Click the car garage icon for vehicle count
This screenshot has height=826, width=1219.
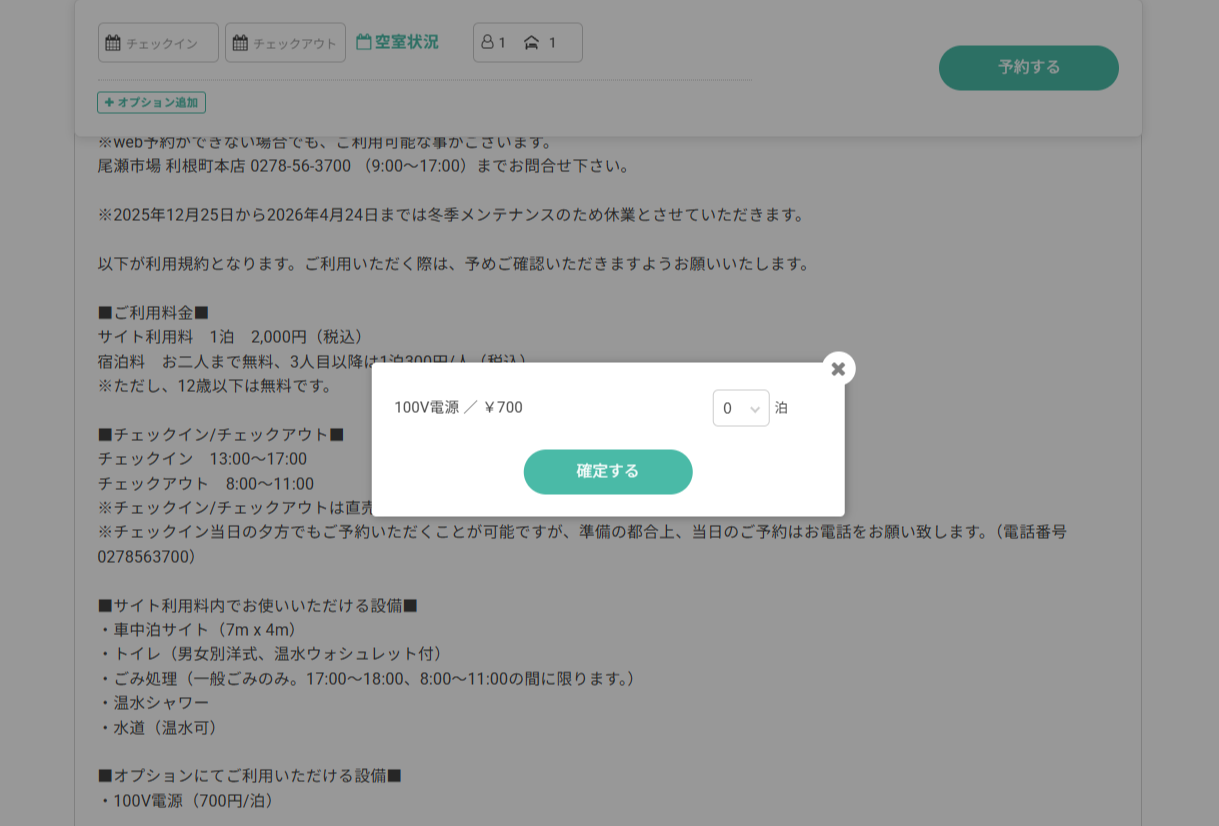531,42
